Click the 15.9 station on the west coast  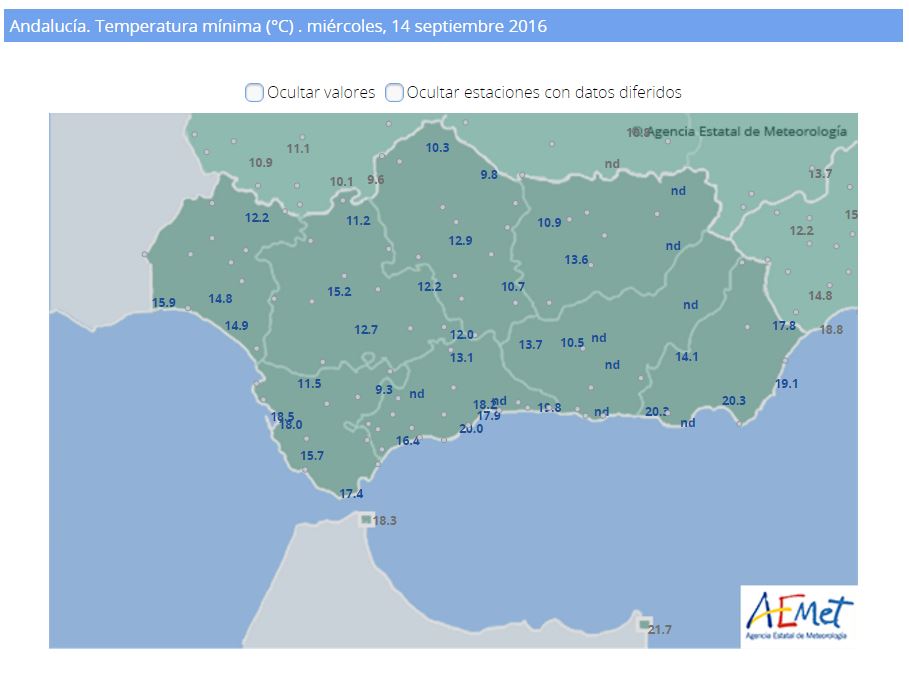pos(164,303)
